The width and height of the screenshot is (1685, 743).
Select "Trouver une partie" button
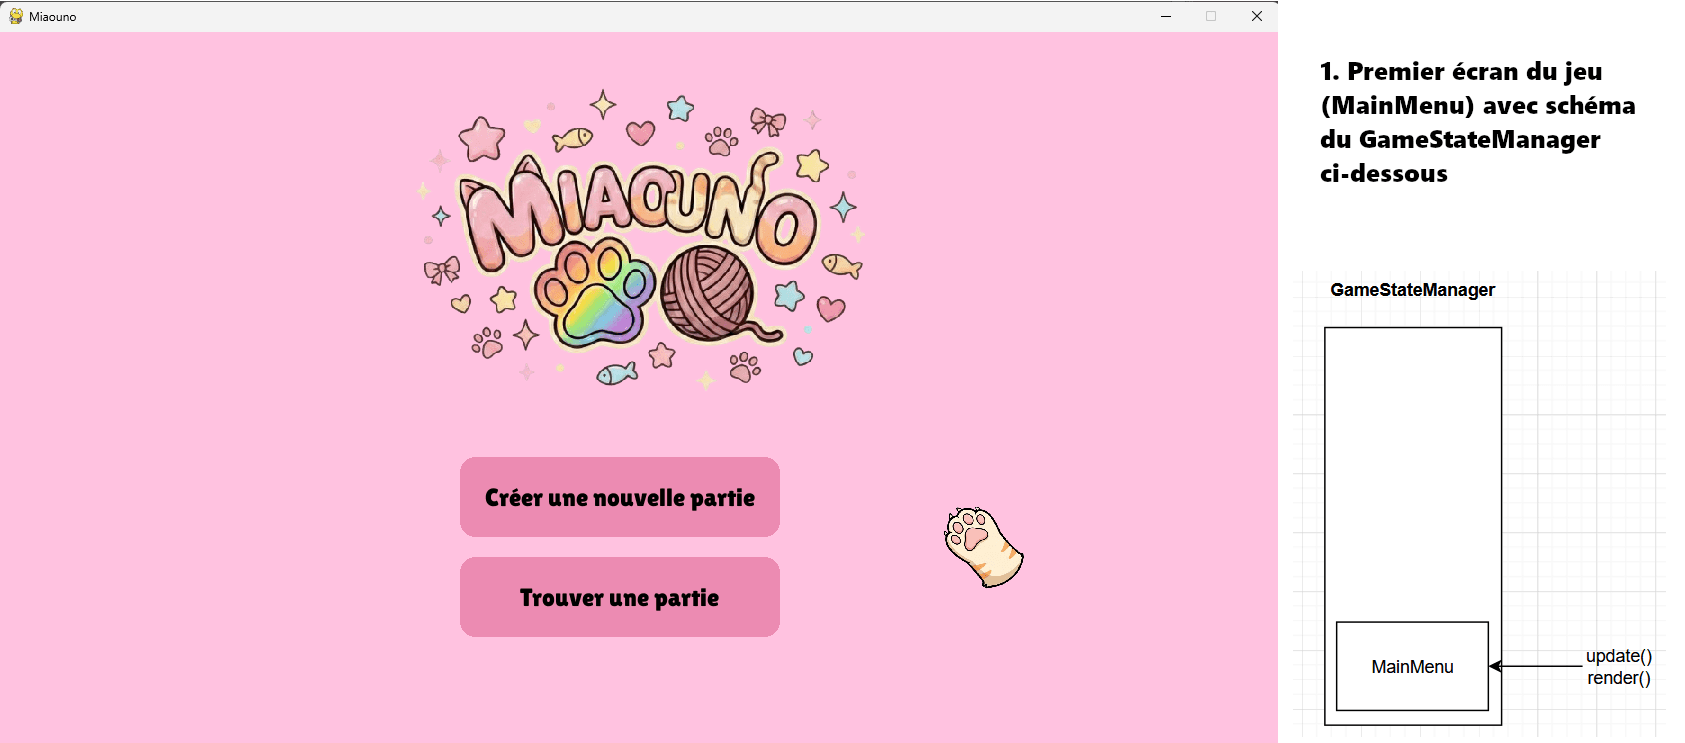pyautogui.click(x=619, y=597)
